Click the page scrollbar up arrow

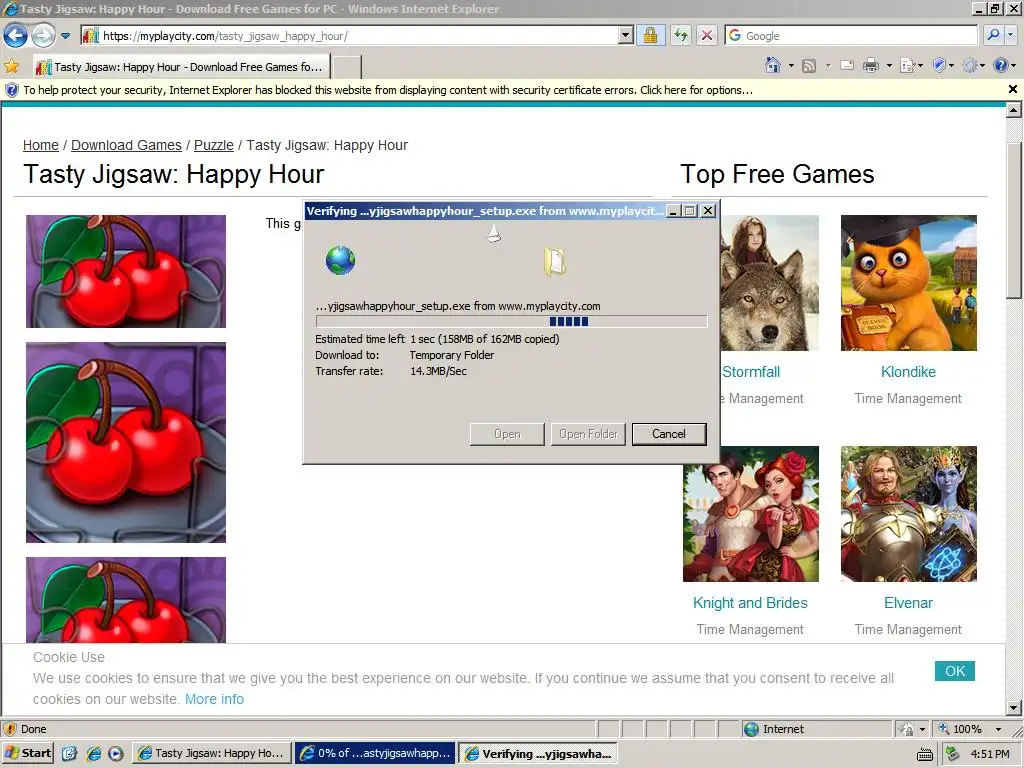pyautogui.click(x=1014, y=110)
